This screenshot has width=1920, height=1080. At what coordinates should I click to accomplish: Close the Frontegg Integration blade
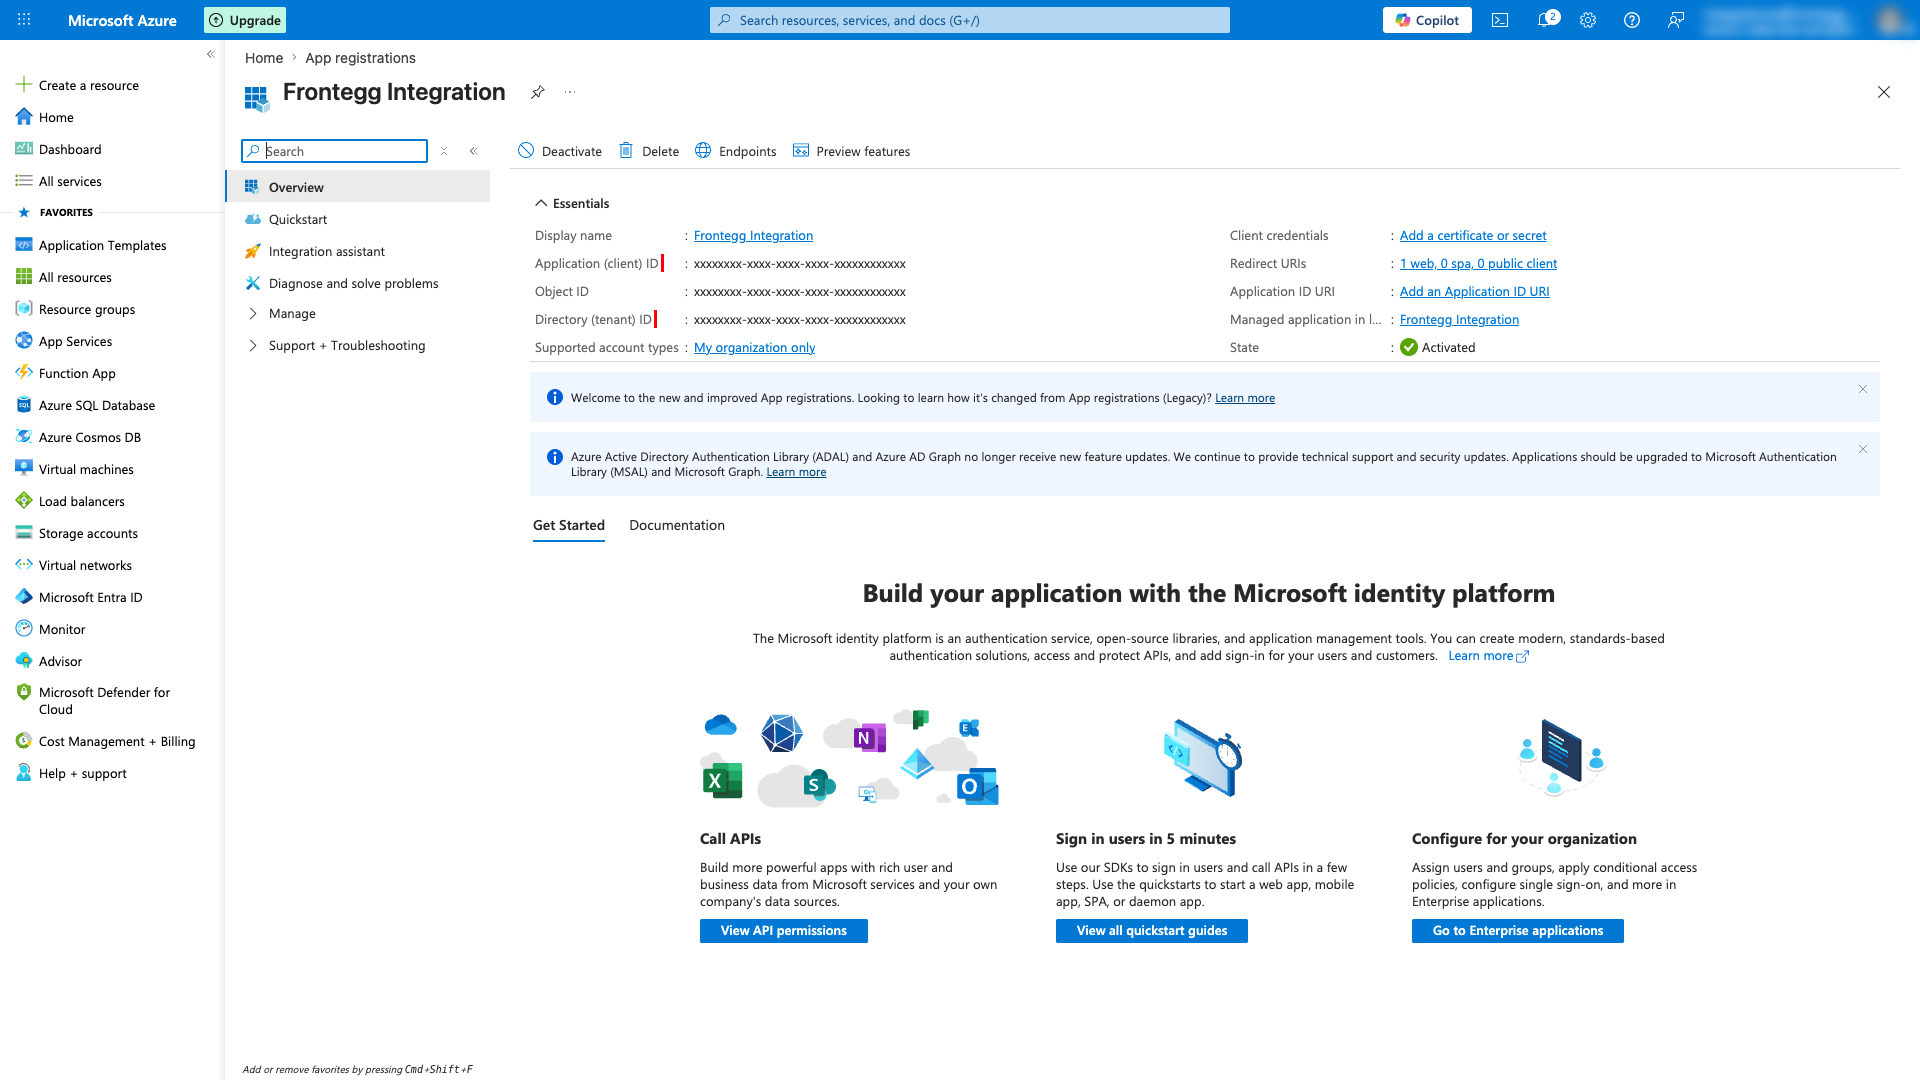tap(1884, 92)
